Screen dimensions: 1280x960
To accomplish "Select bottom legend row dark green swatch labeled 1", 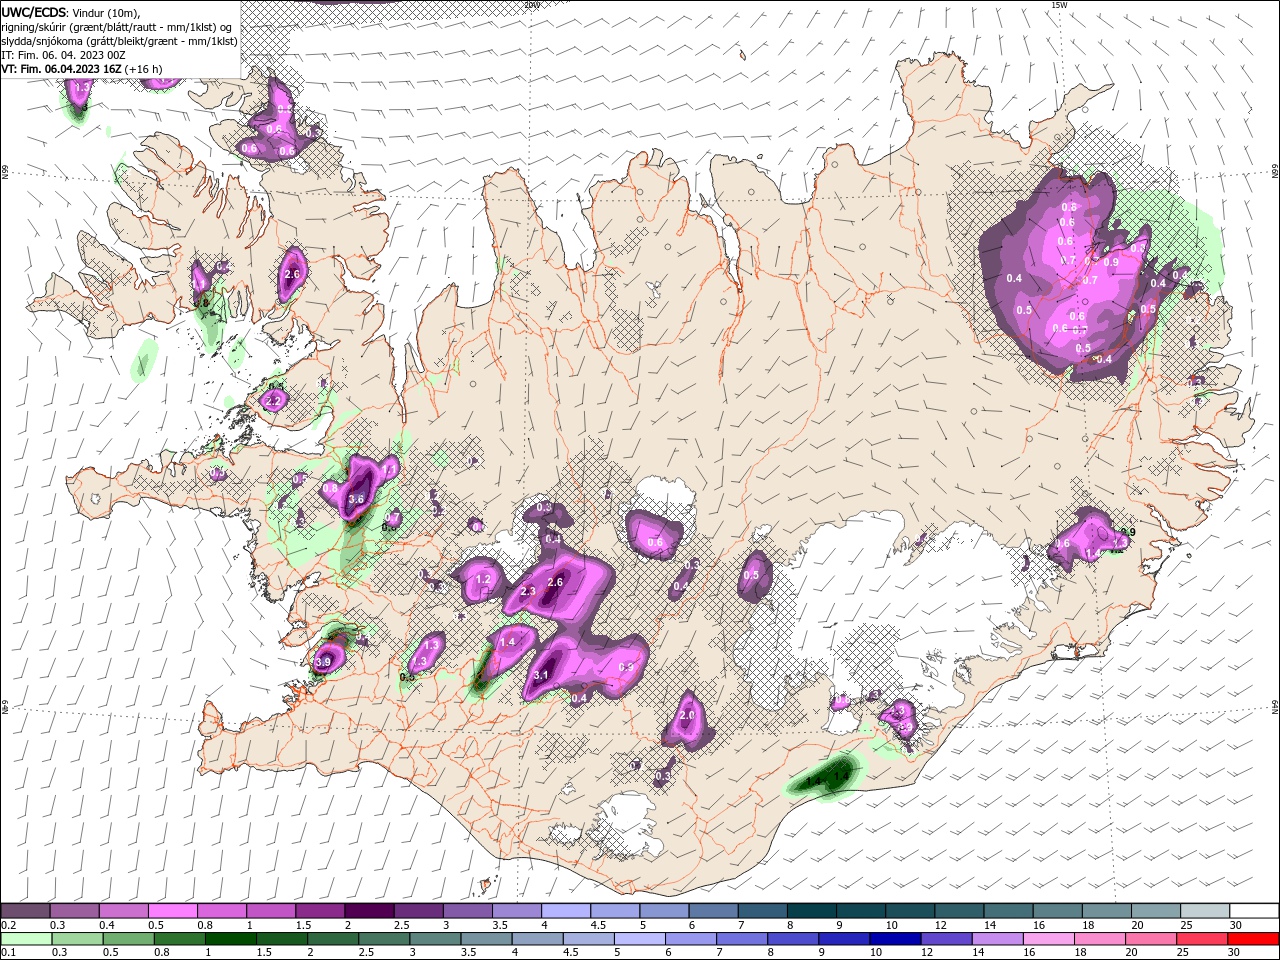I will click(x=230, y=939).
